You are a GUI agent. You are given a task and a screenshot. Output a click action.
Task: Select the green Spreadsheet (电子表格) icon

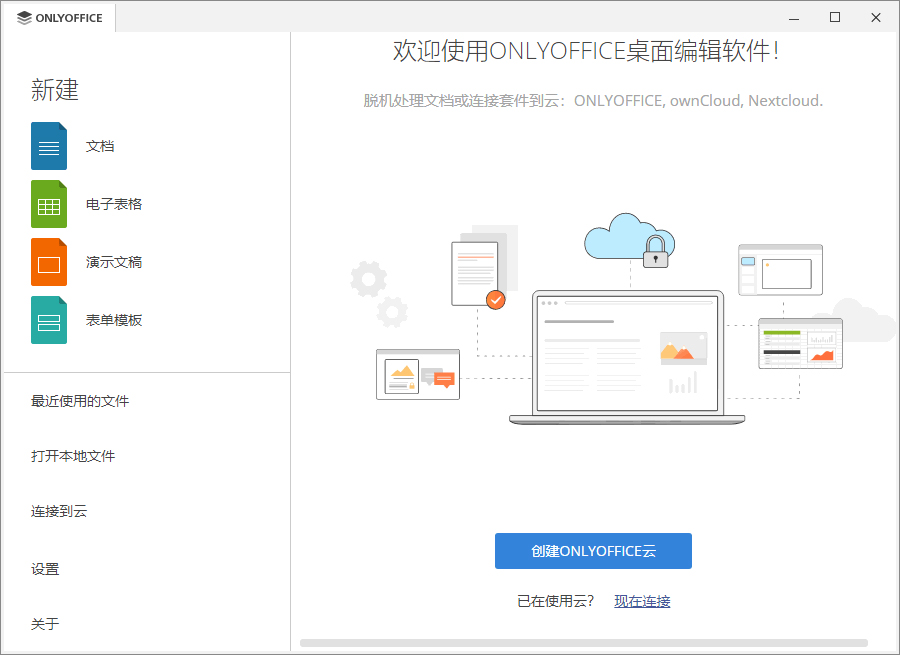coord(48,203)
